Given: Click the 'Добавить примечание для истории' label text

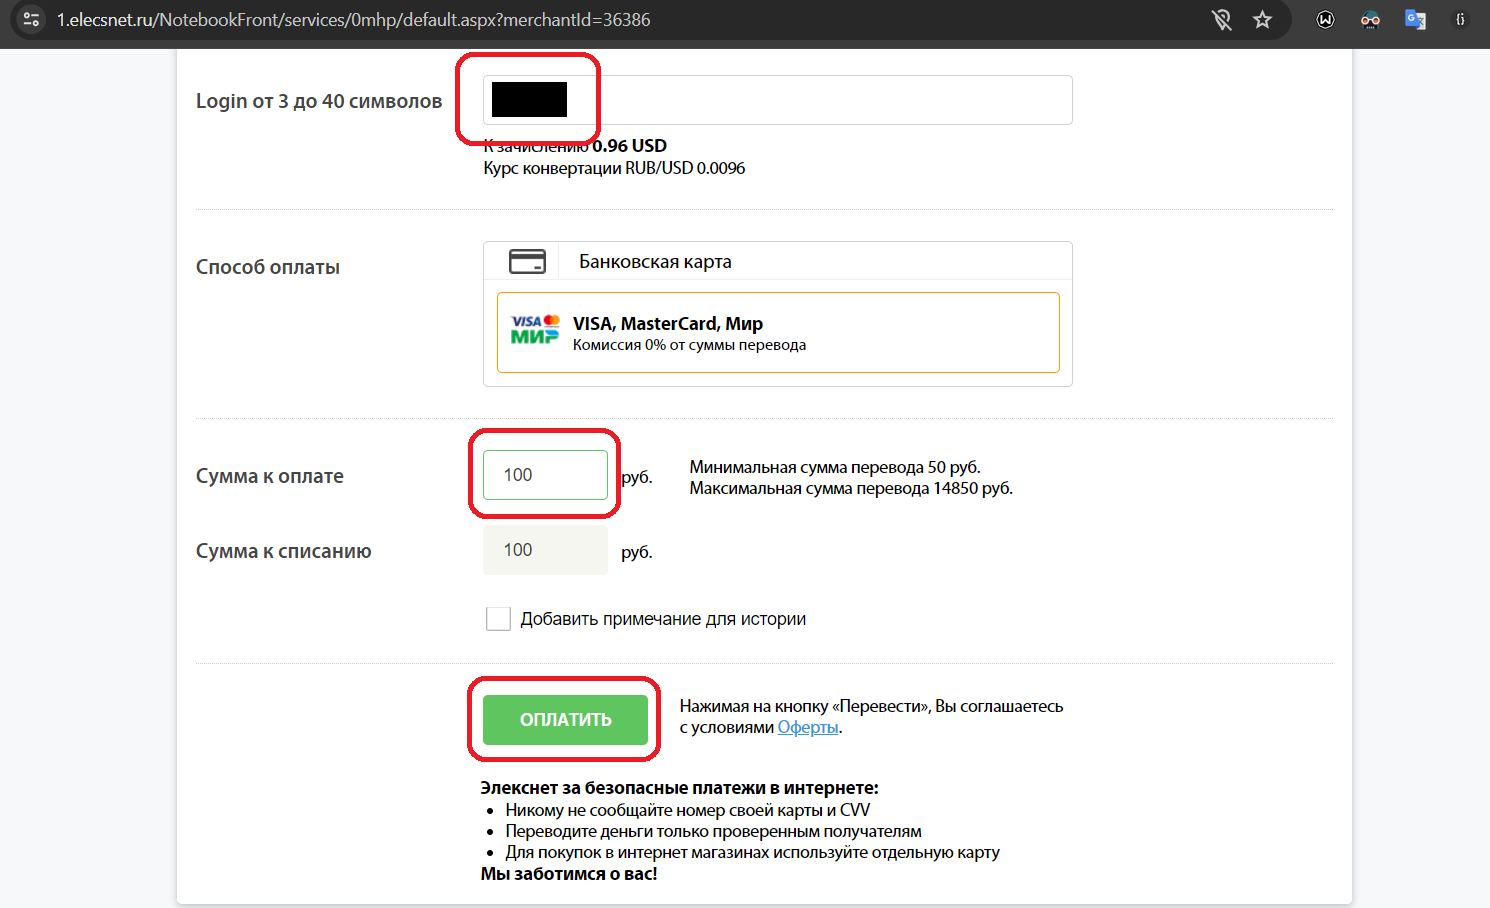Looking at the screenshot, I should pyautogui.click(x=663, y=619).
